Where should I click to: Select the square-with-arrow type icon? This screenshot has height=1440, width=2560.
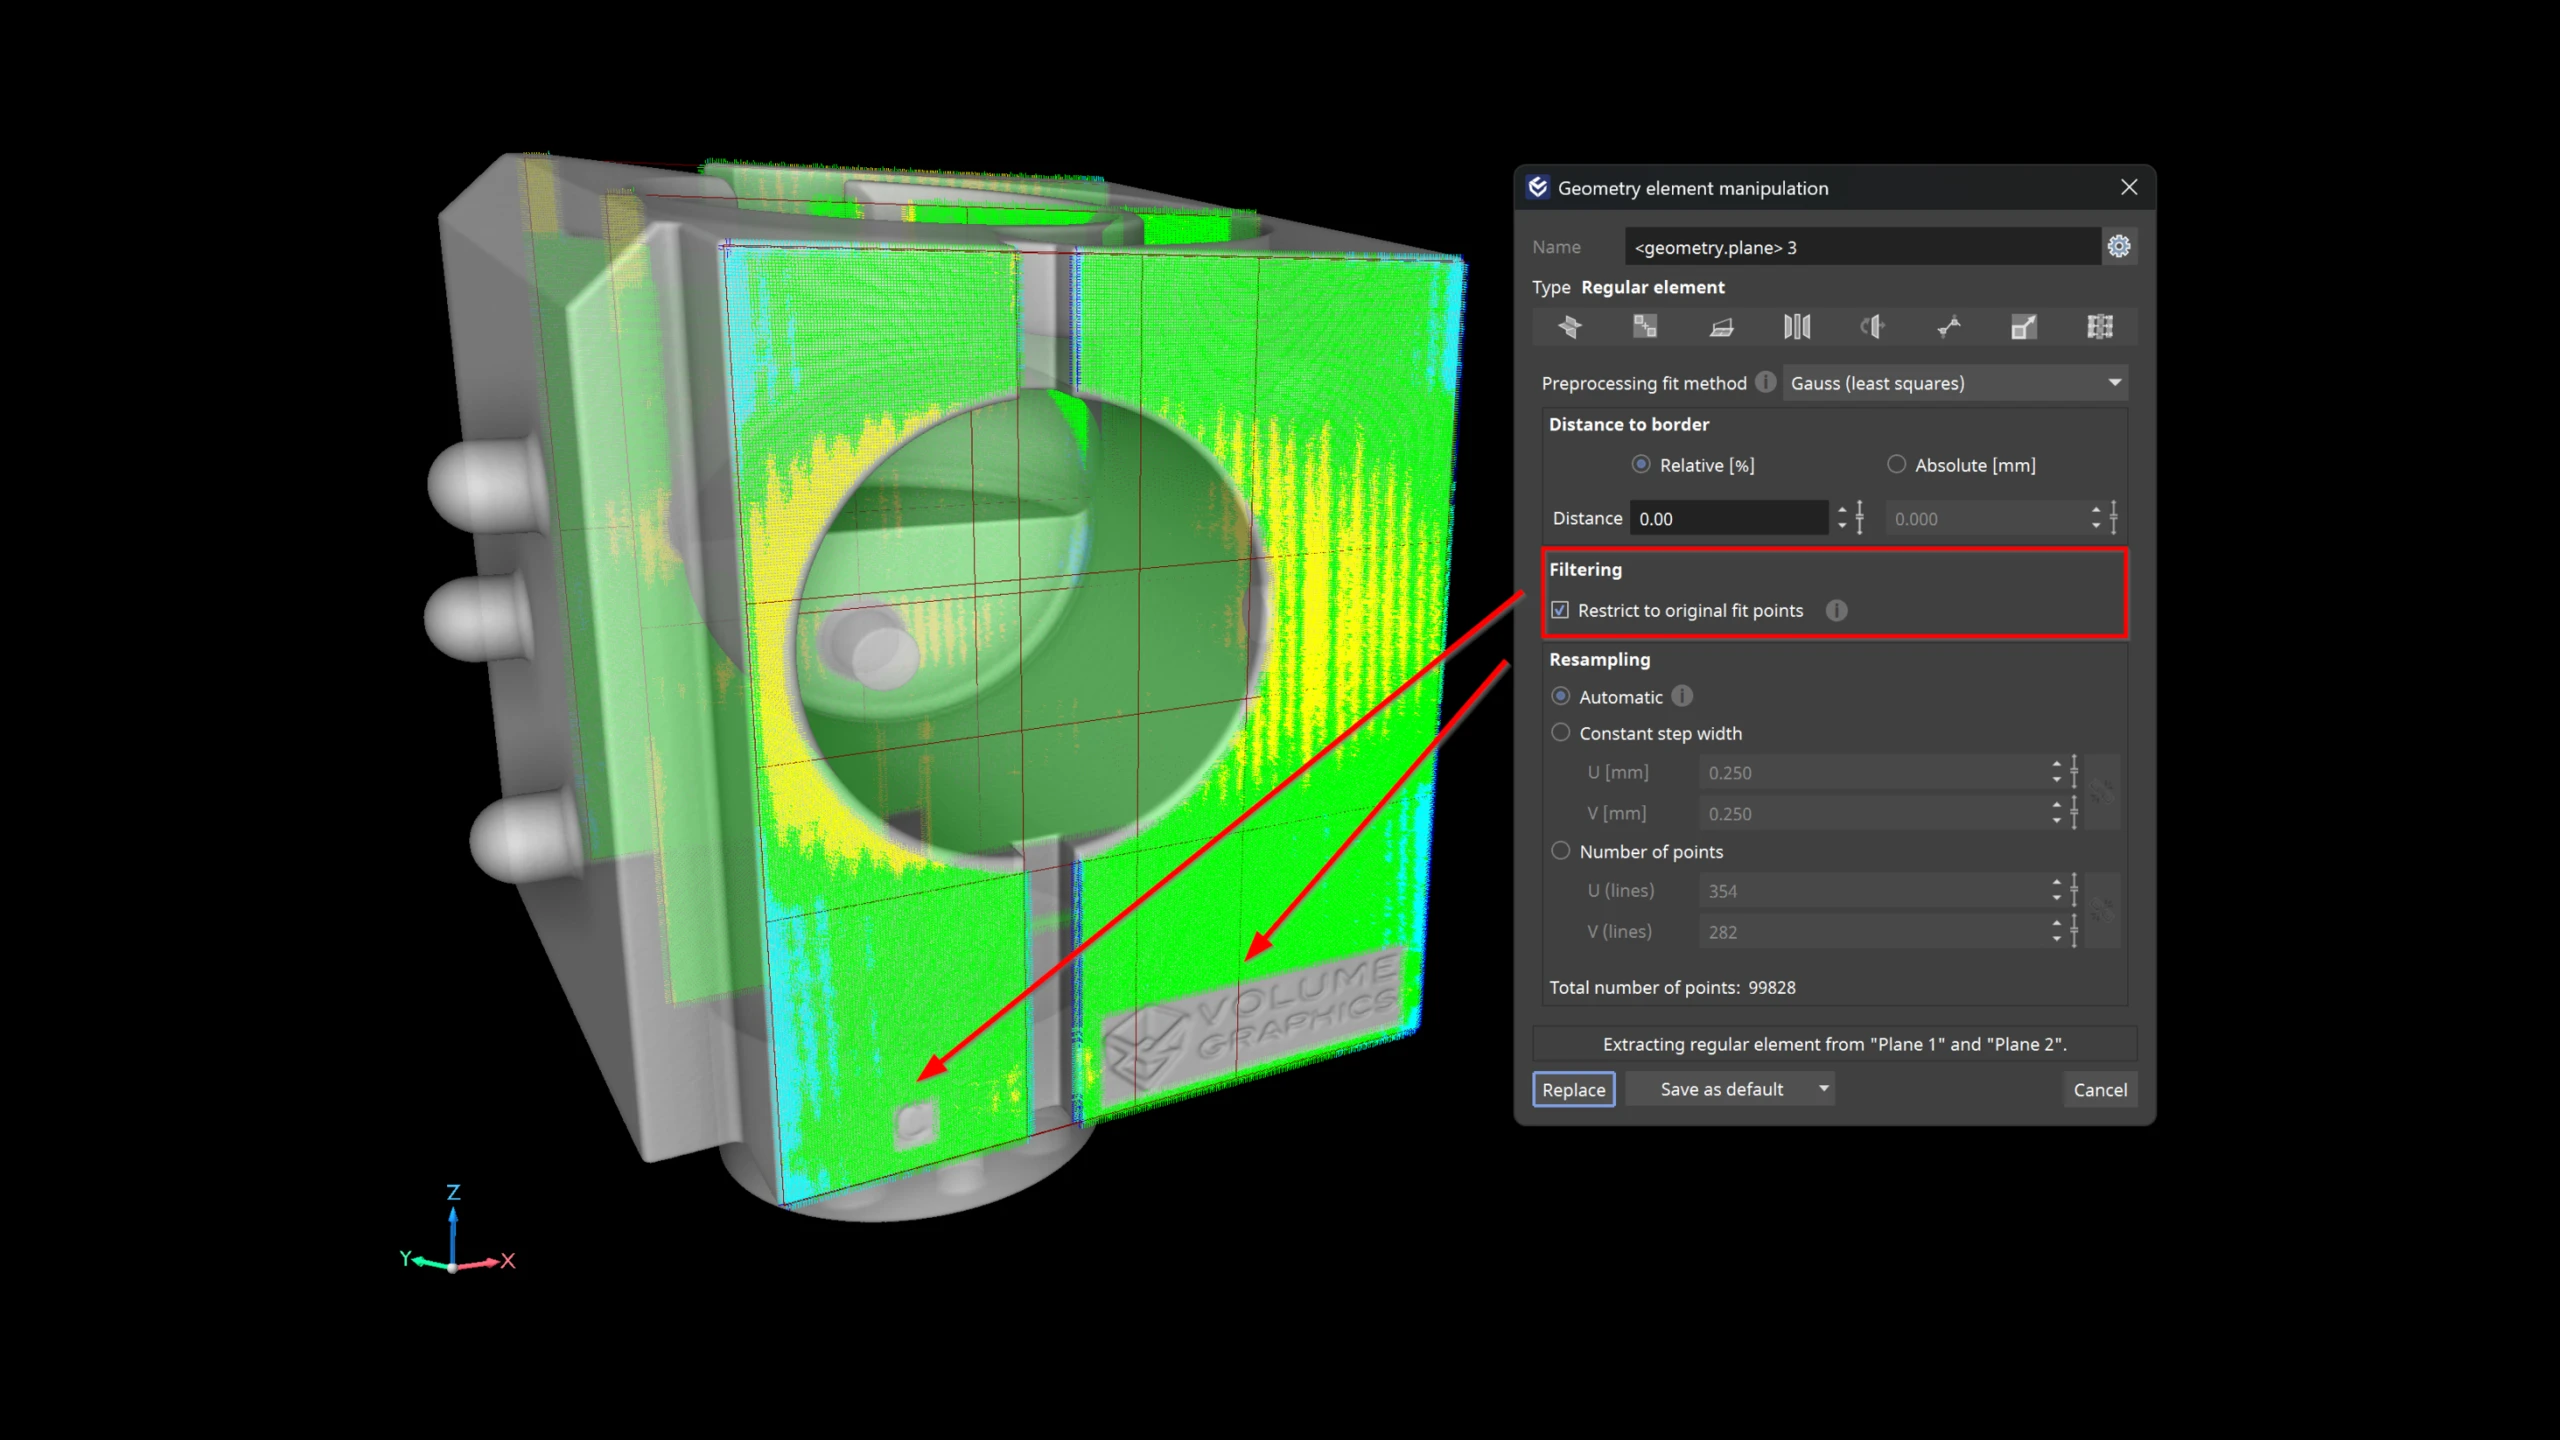tap(2024, 327)
